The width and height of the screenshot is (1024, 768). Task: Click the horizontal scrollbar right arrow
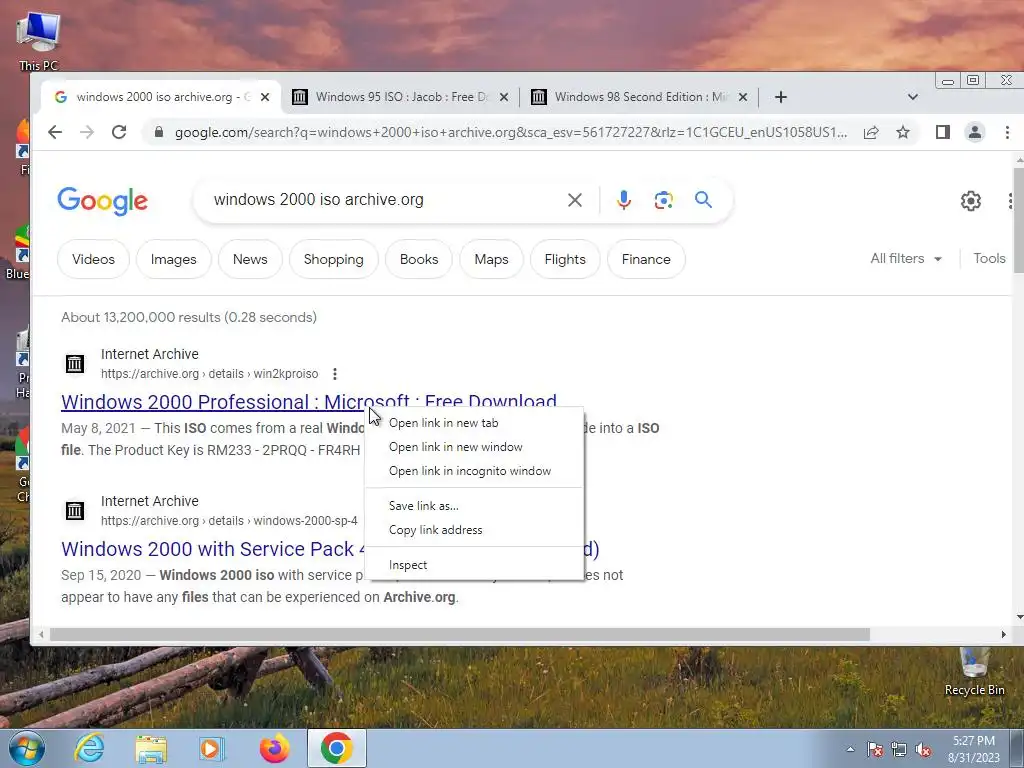click(x=1004, y=635)
